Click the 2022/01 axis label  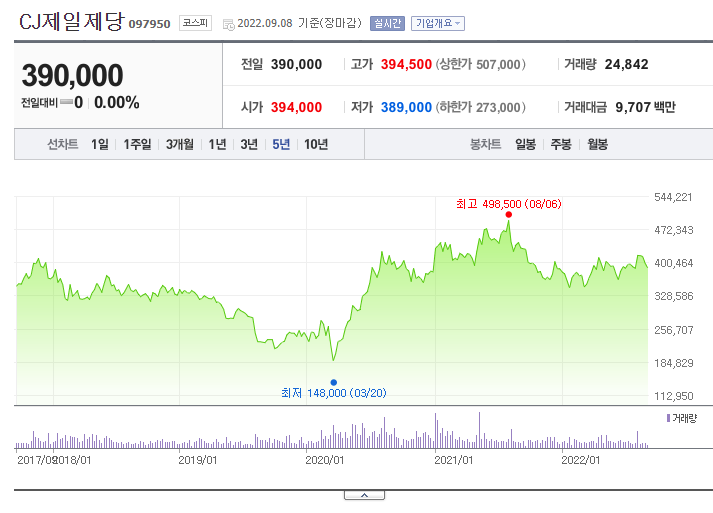(x=581, y=460)
